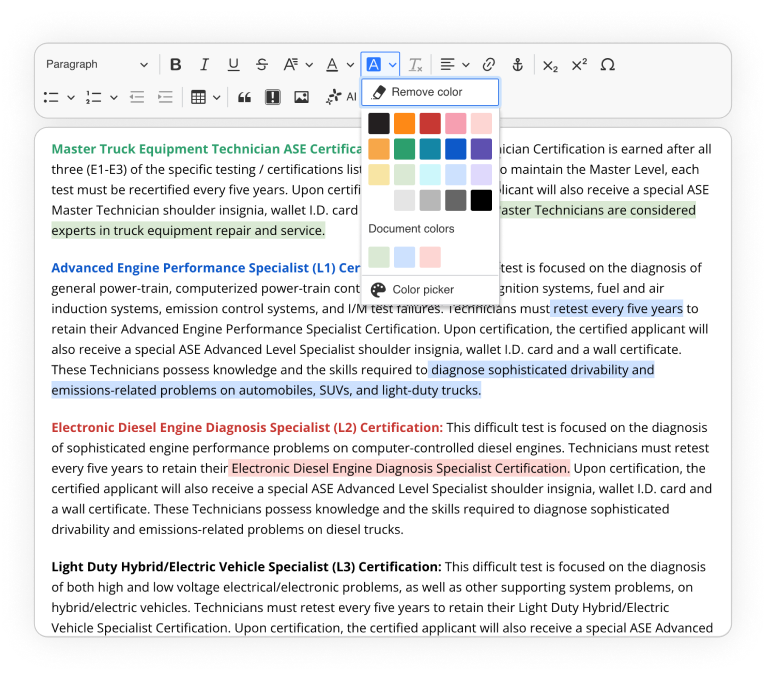Select the red color swatch

[430, 124]
